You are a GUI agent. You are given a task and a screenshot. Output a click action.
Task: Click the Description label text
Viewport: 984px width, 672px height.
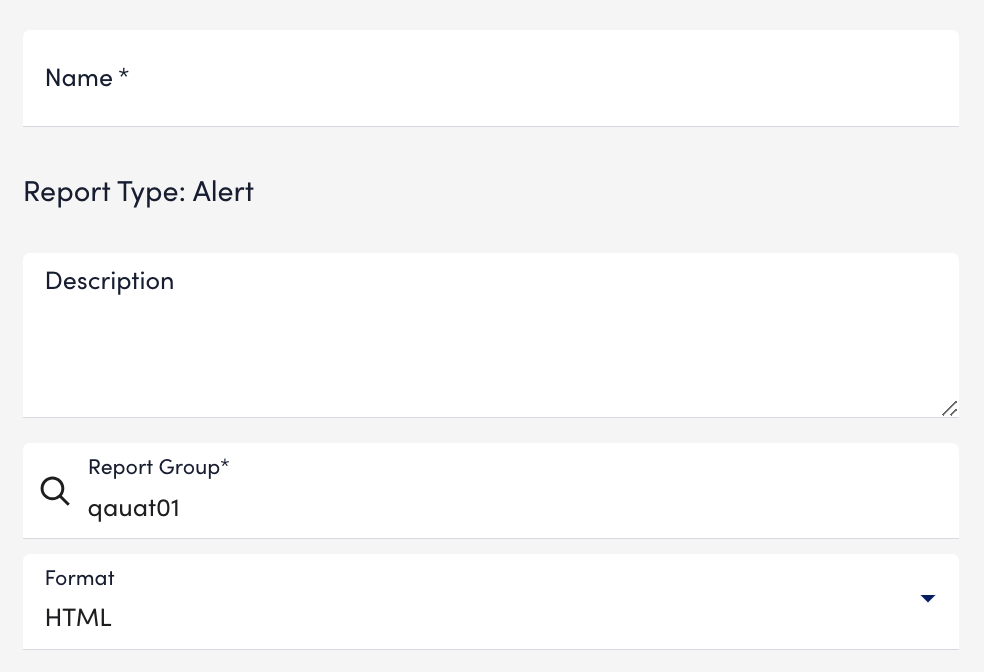pyautogui.click(x=109, y=281)
